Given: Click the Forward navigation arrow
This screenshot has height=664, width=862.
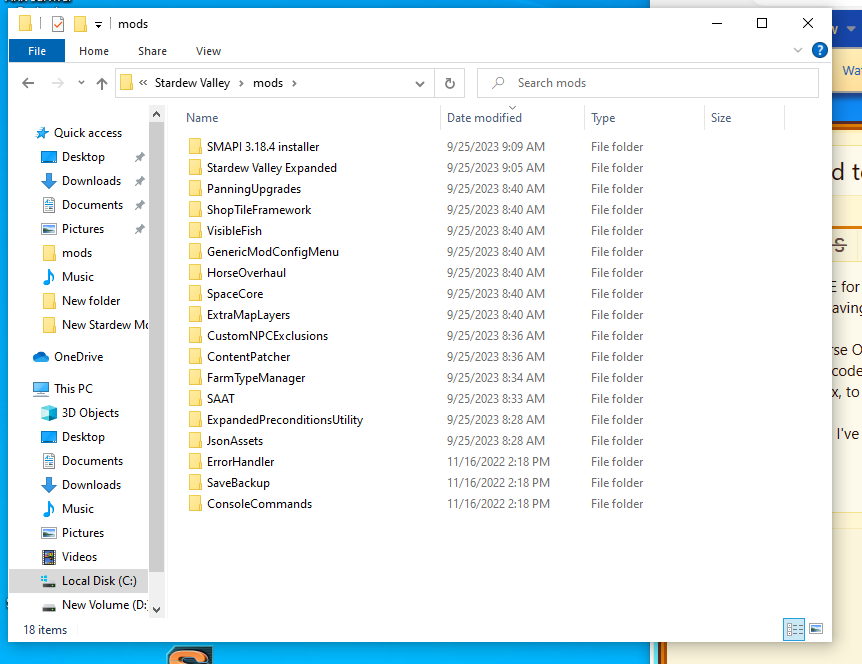Looking at the screenshot, I should 57,83.
